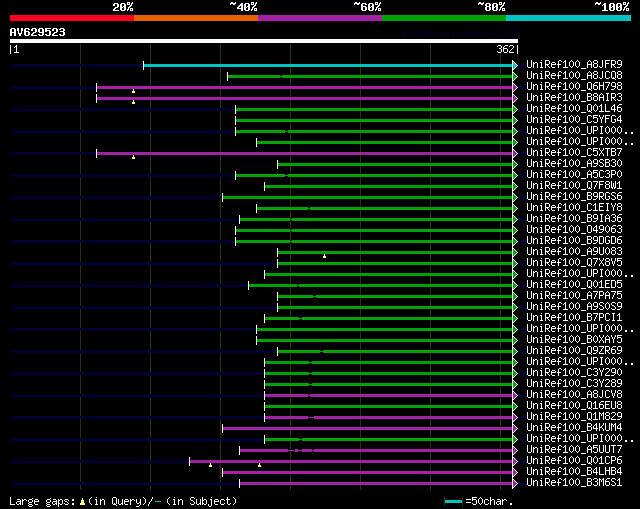Open hit UniRef100_A8JCQ8
Image resolution: width=640 pixels, height=509 pixels.
574,76
